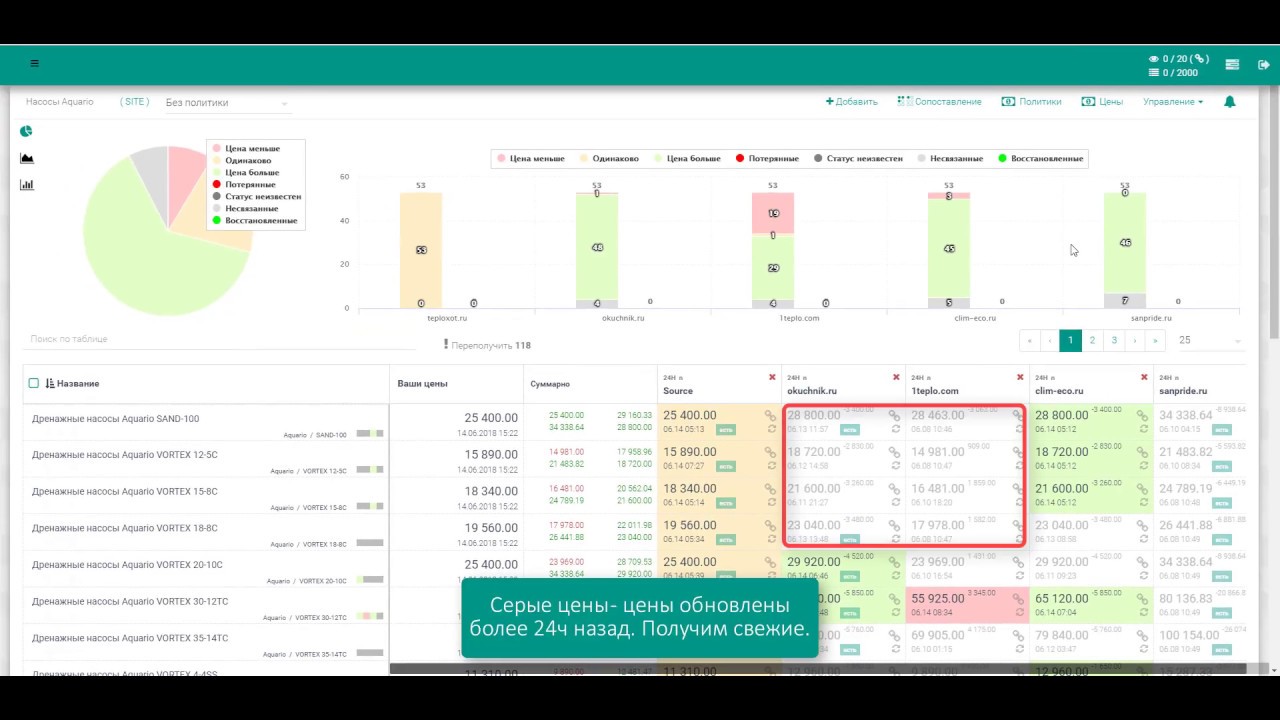
Task: Remove the clim-eco.ru column with its X
Action: coord(1144,377)
